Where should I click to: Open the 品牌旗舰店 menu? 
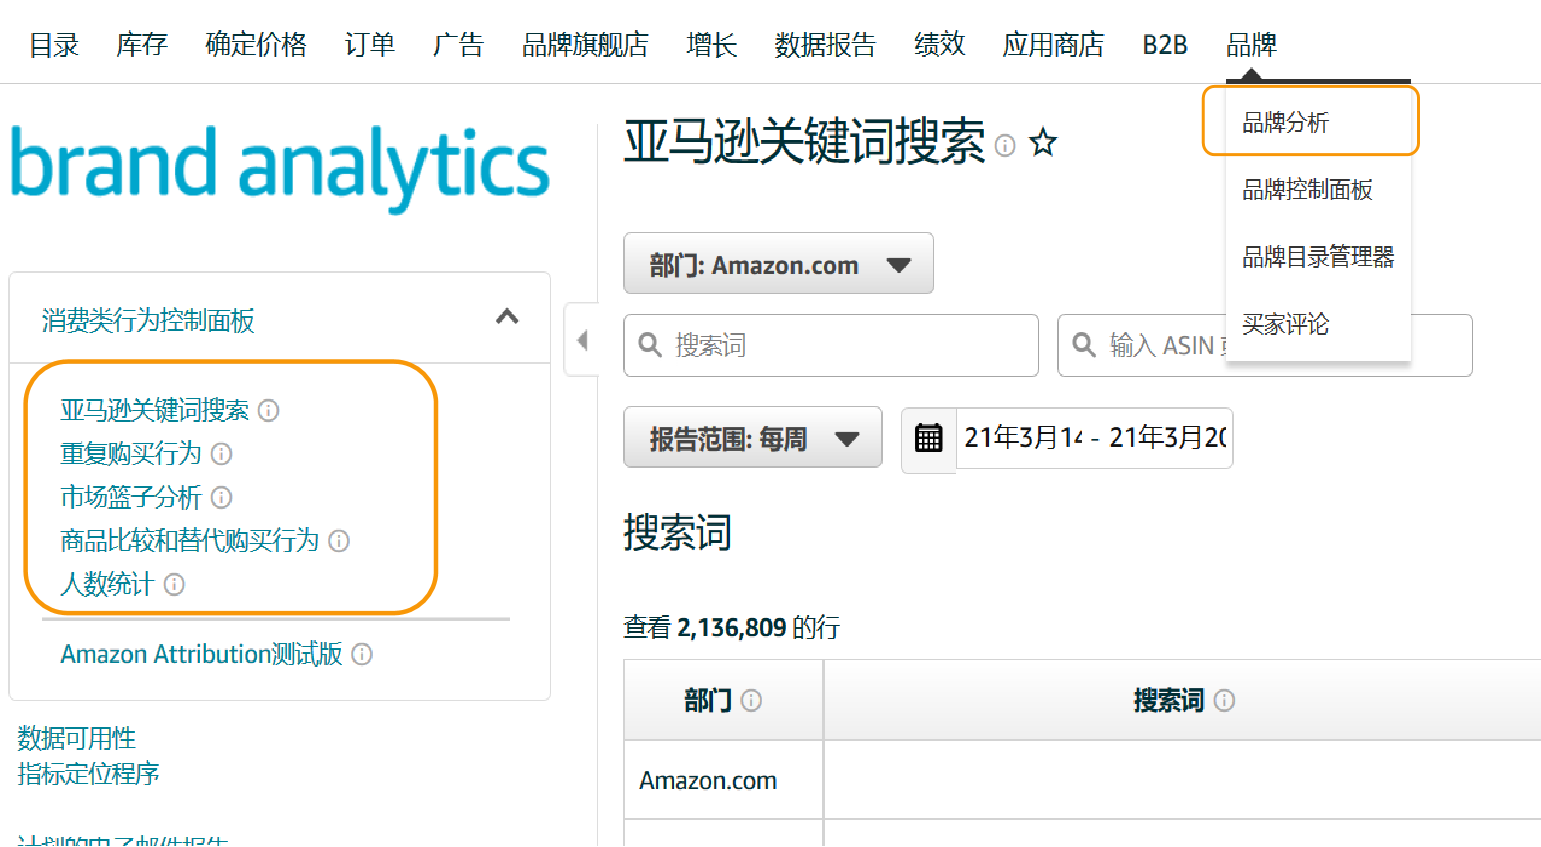pyautogui.click(x=585, y=45)
